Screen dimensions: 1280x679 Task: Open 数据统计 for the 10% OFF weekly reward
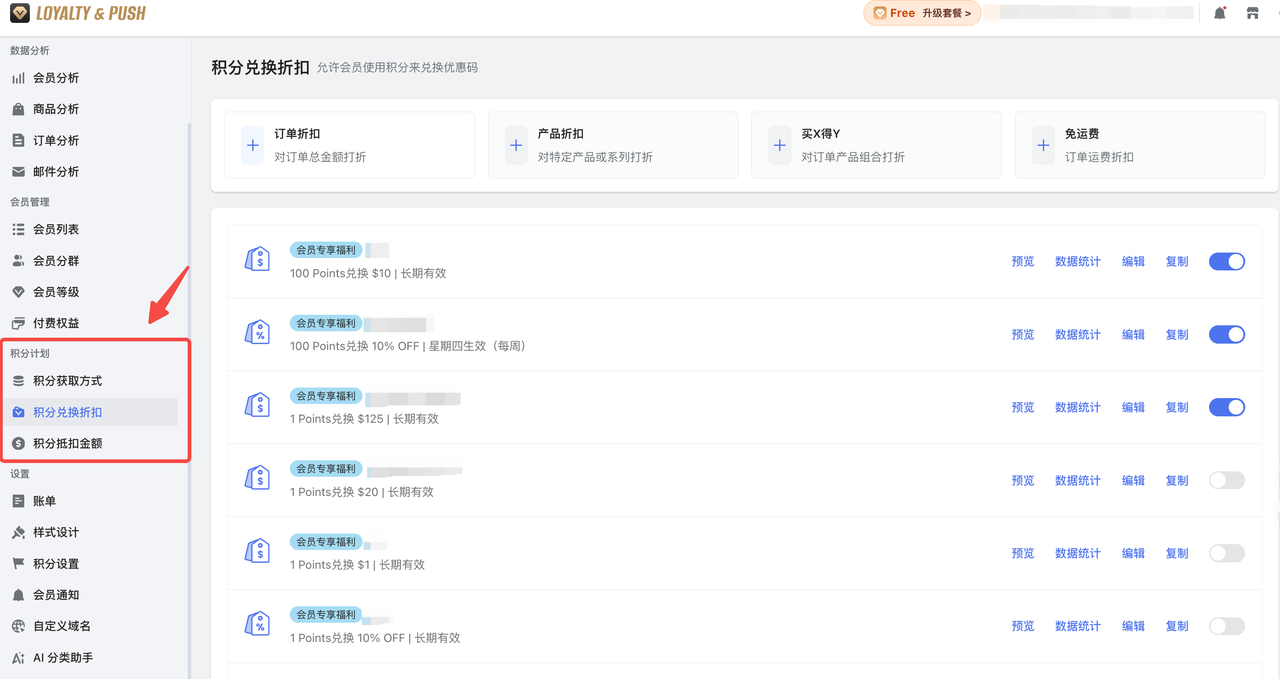click(x=1078, y=334)
